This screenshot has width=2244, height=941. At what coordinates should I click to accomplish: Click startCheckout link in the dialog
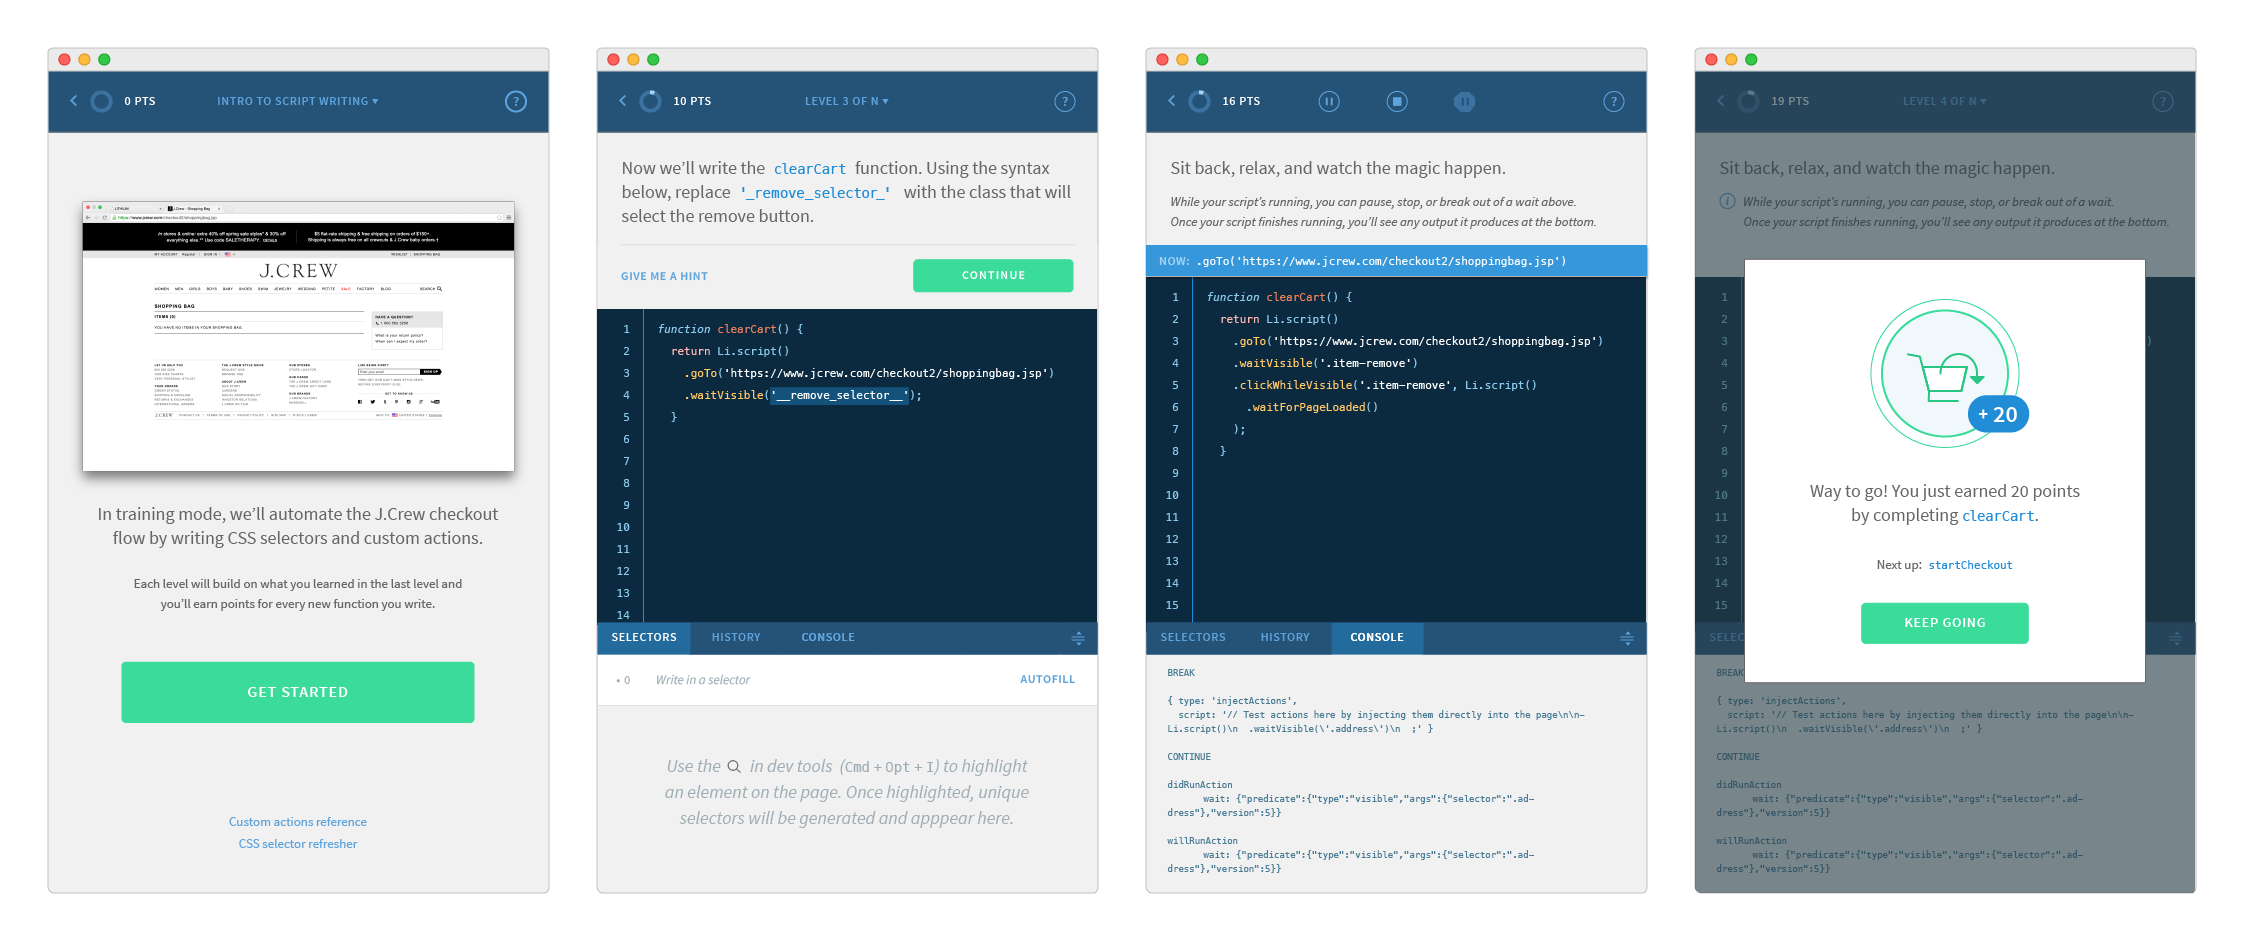click(1970, 565)
